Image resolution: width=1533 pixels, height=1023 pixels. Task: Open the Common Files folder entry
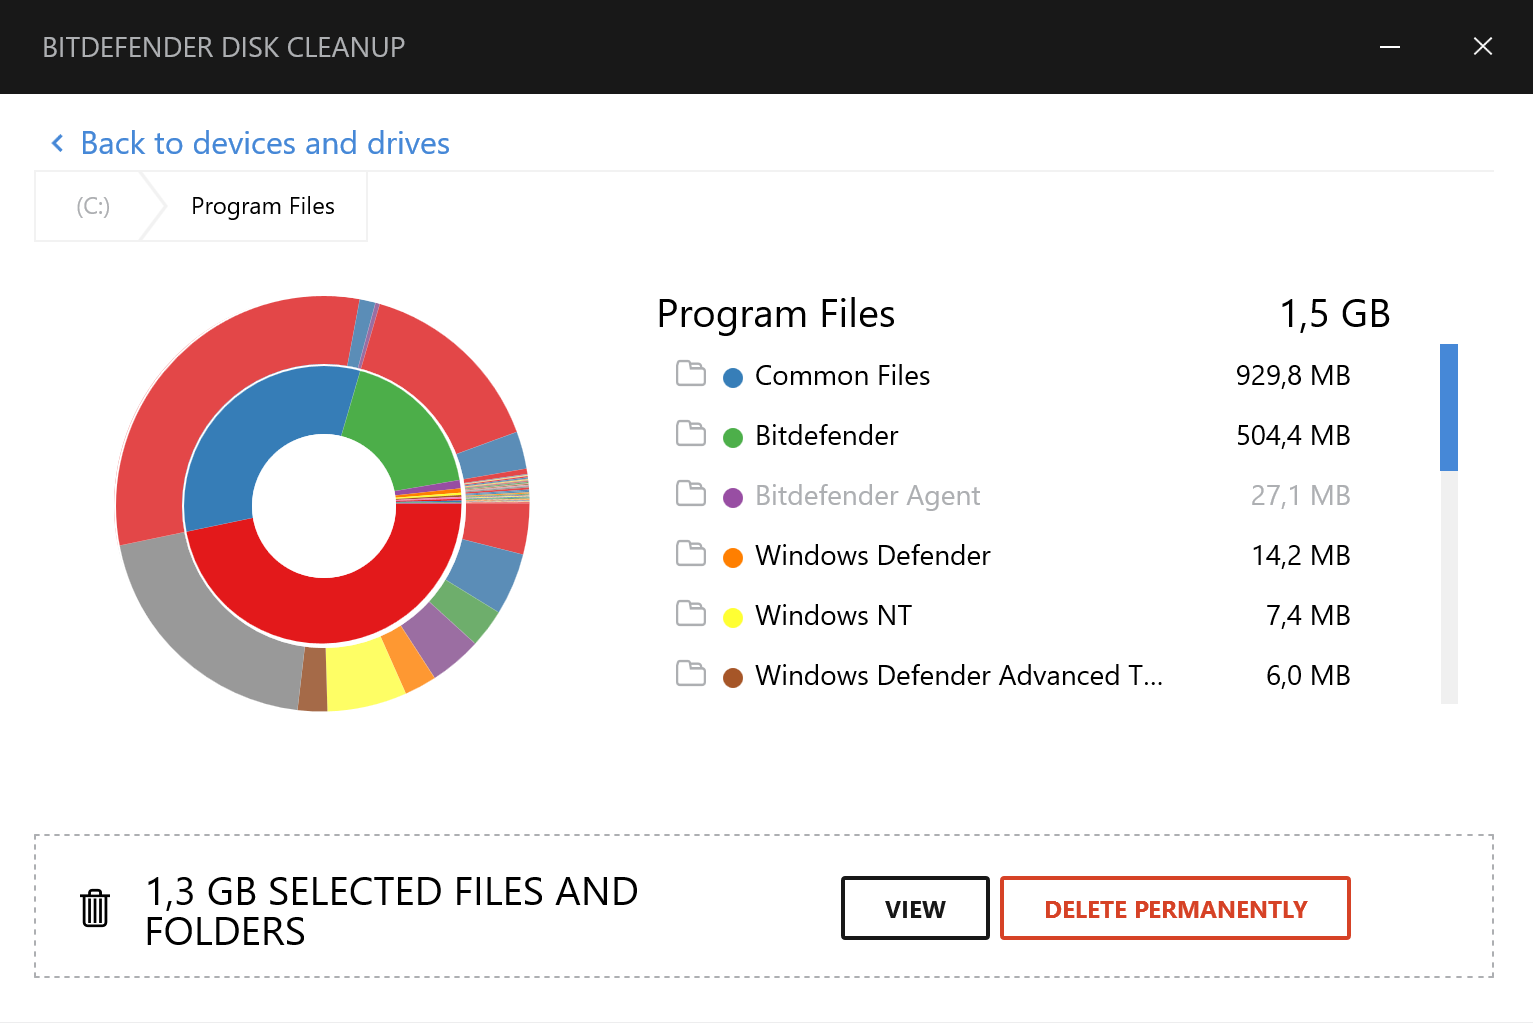tap(842, 376)
